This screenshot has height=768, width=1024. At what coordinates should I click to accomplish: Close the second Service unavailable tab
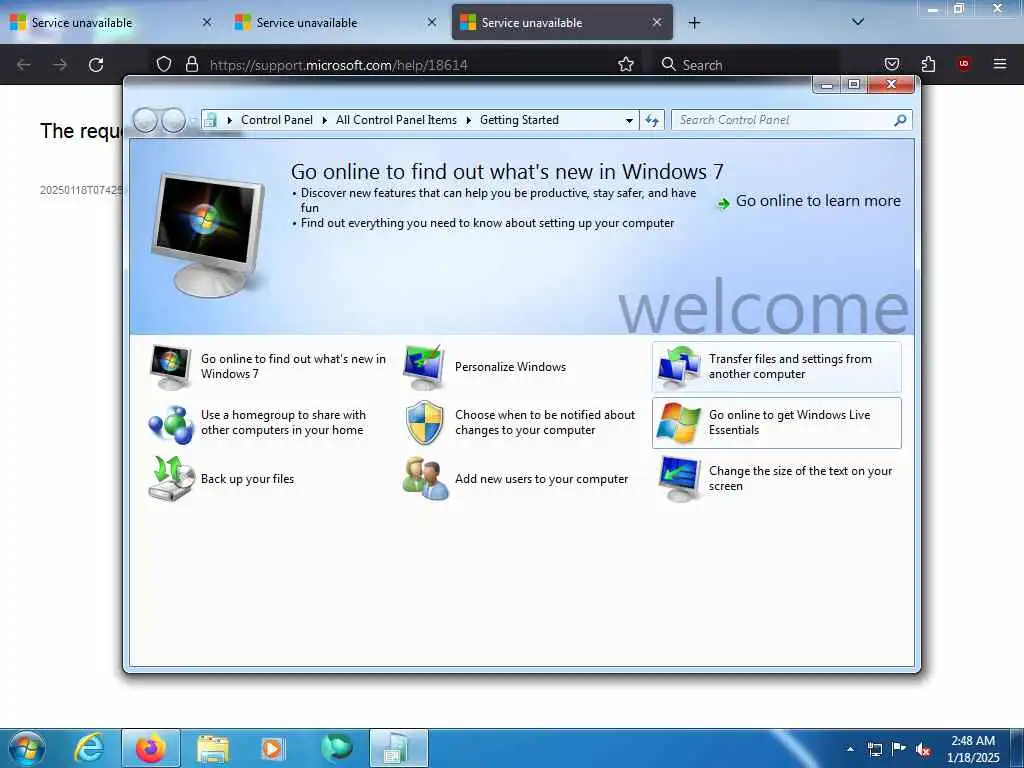[432, 22]
